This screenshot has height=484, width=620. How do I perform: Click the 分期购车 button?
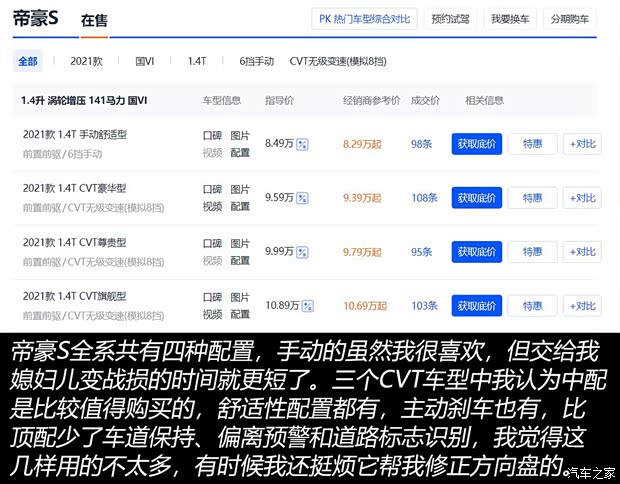point(570,19)
